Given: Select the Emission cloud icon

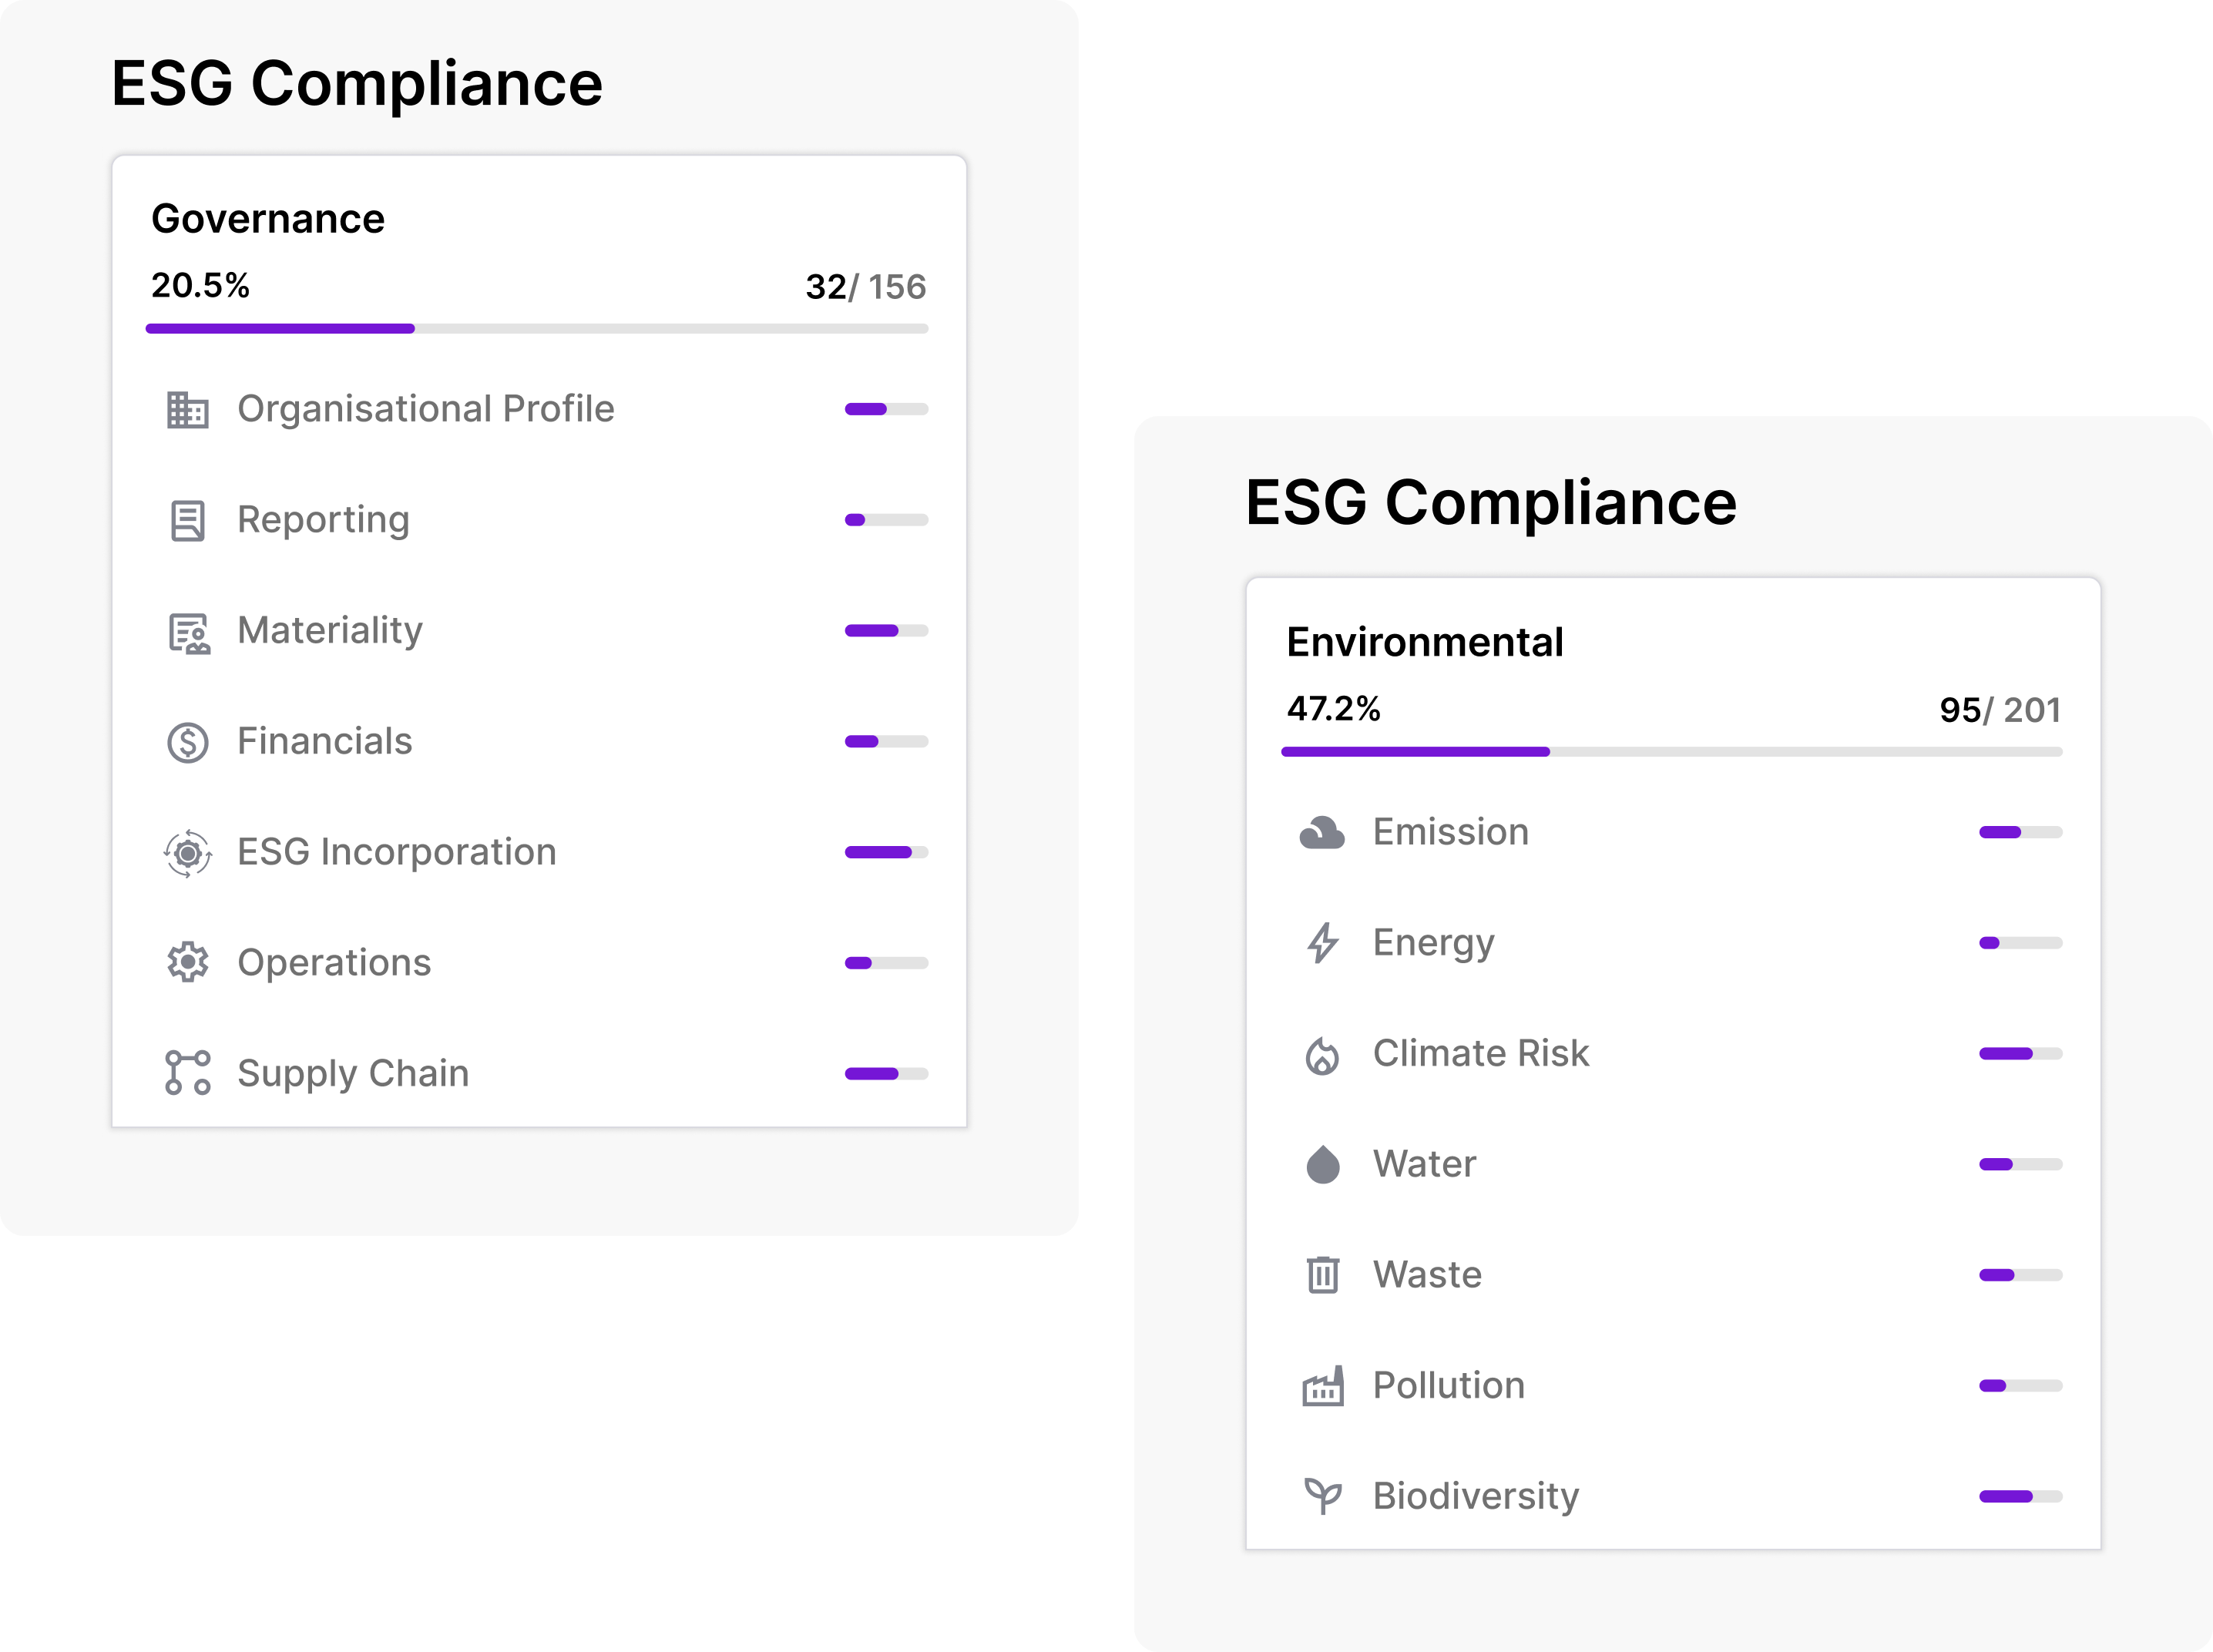Looking at the screenshot, I should 1322,832.
